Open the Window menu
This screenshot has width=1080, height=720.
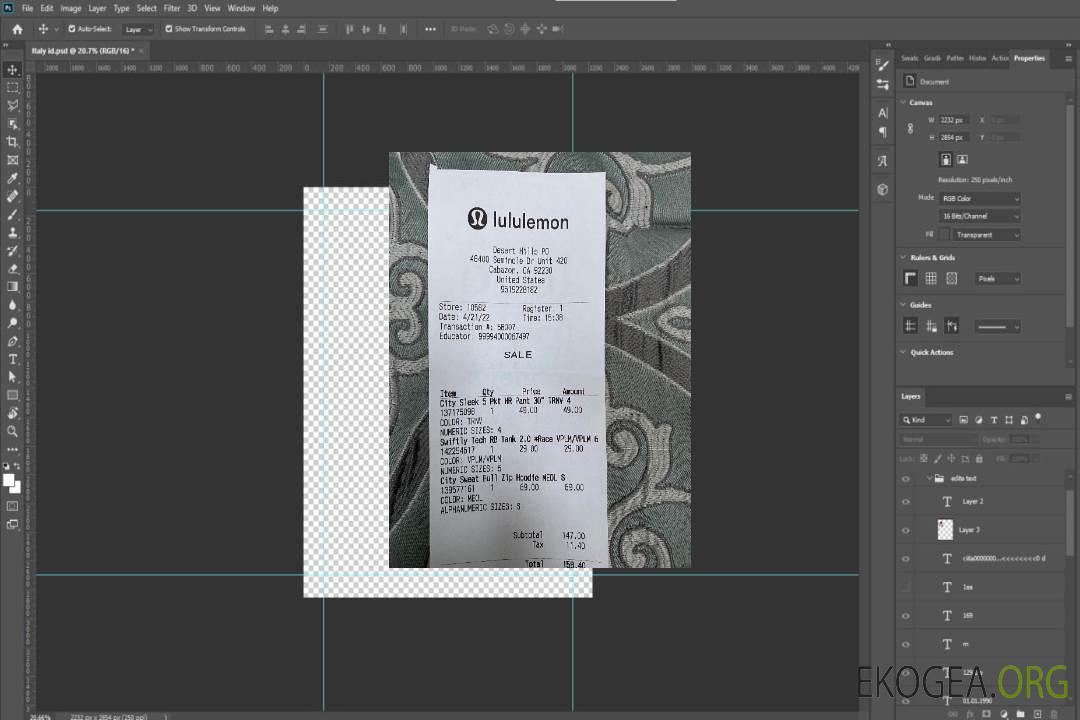click(241, 8)
